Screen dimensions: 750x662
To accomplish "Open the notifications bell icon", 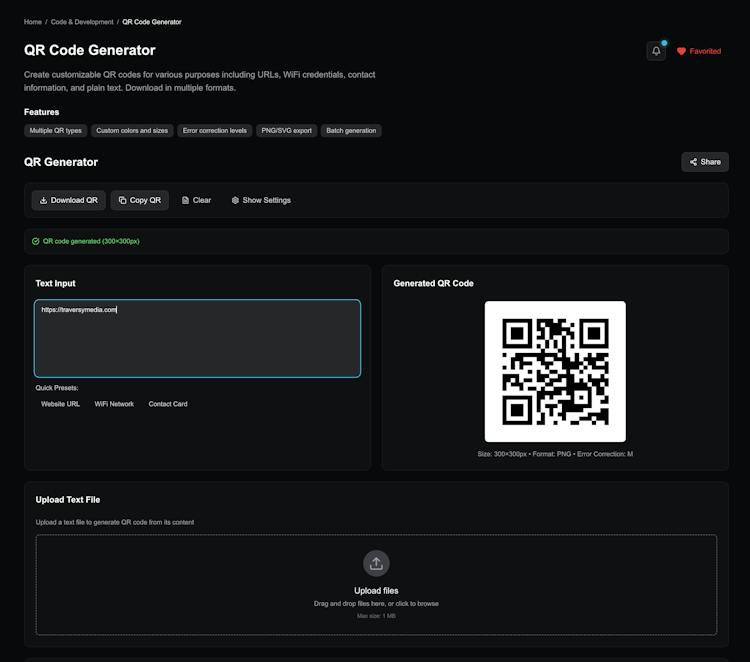I will point(656,51).
